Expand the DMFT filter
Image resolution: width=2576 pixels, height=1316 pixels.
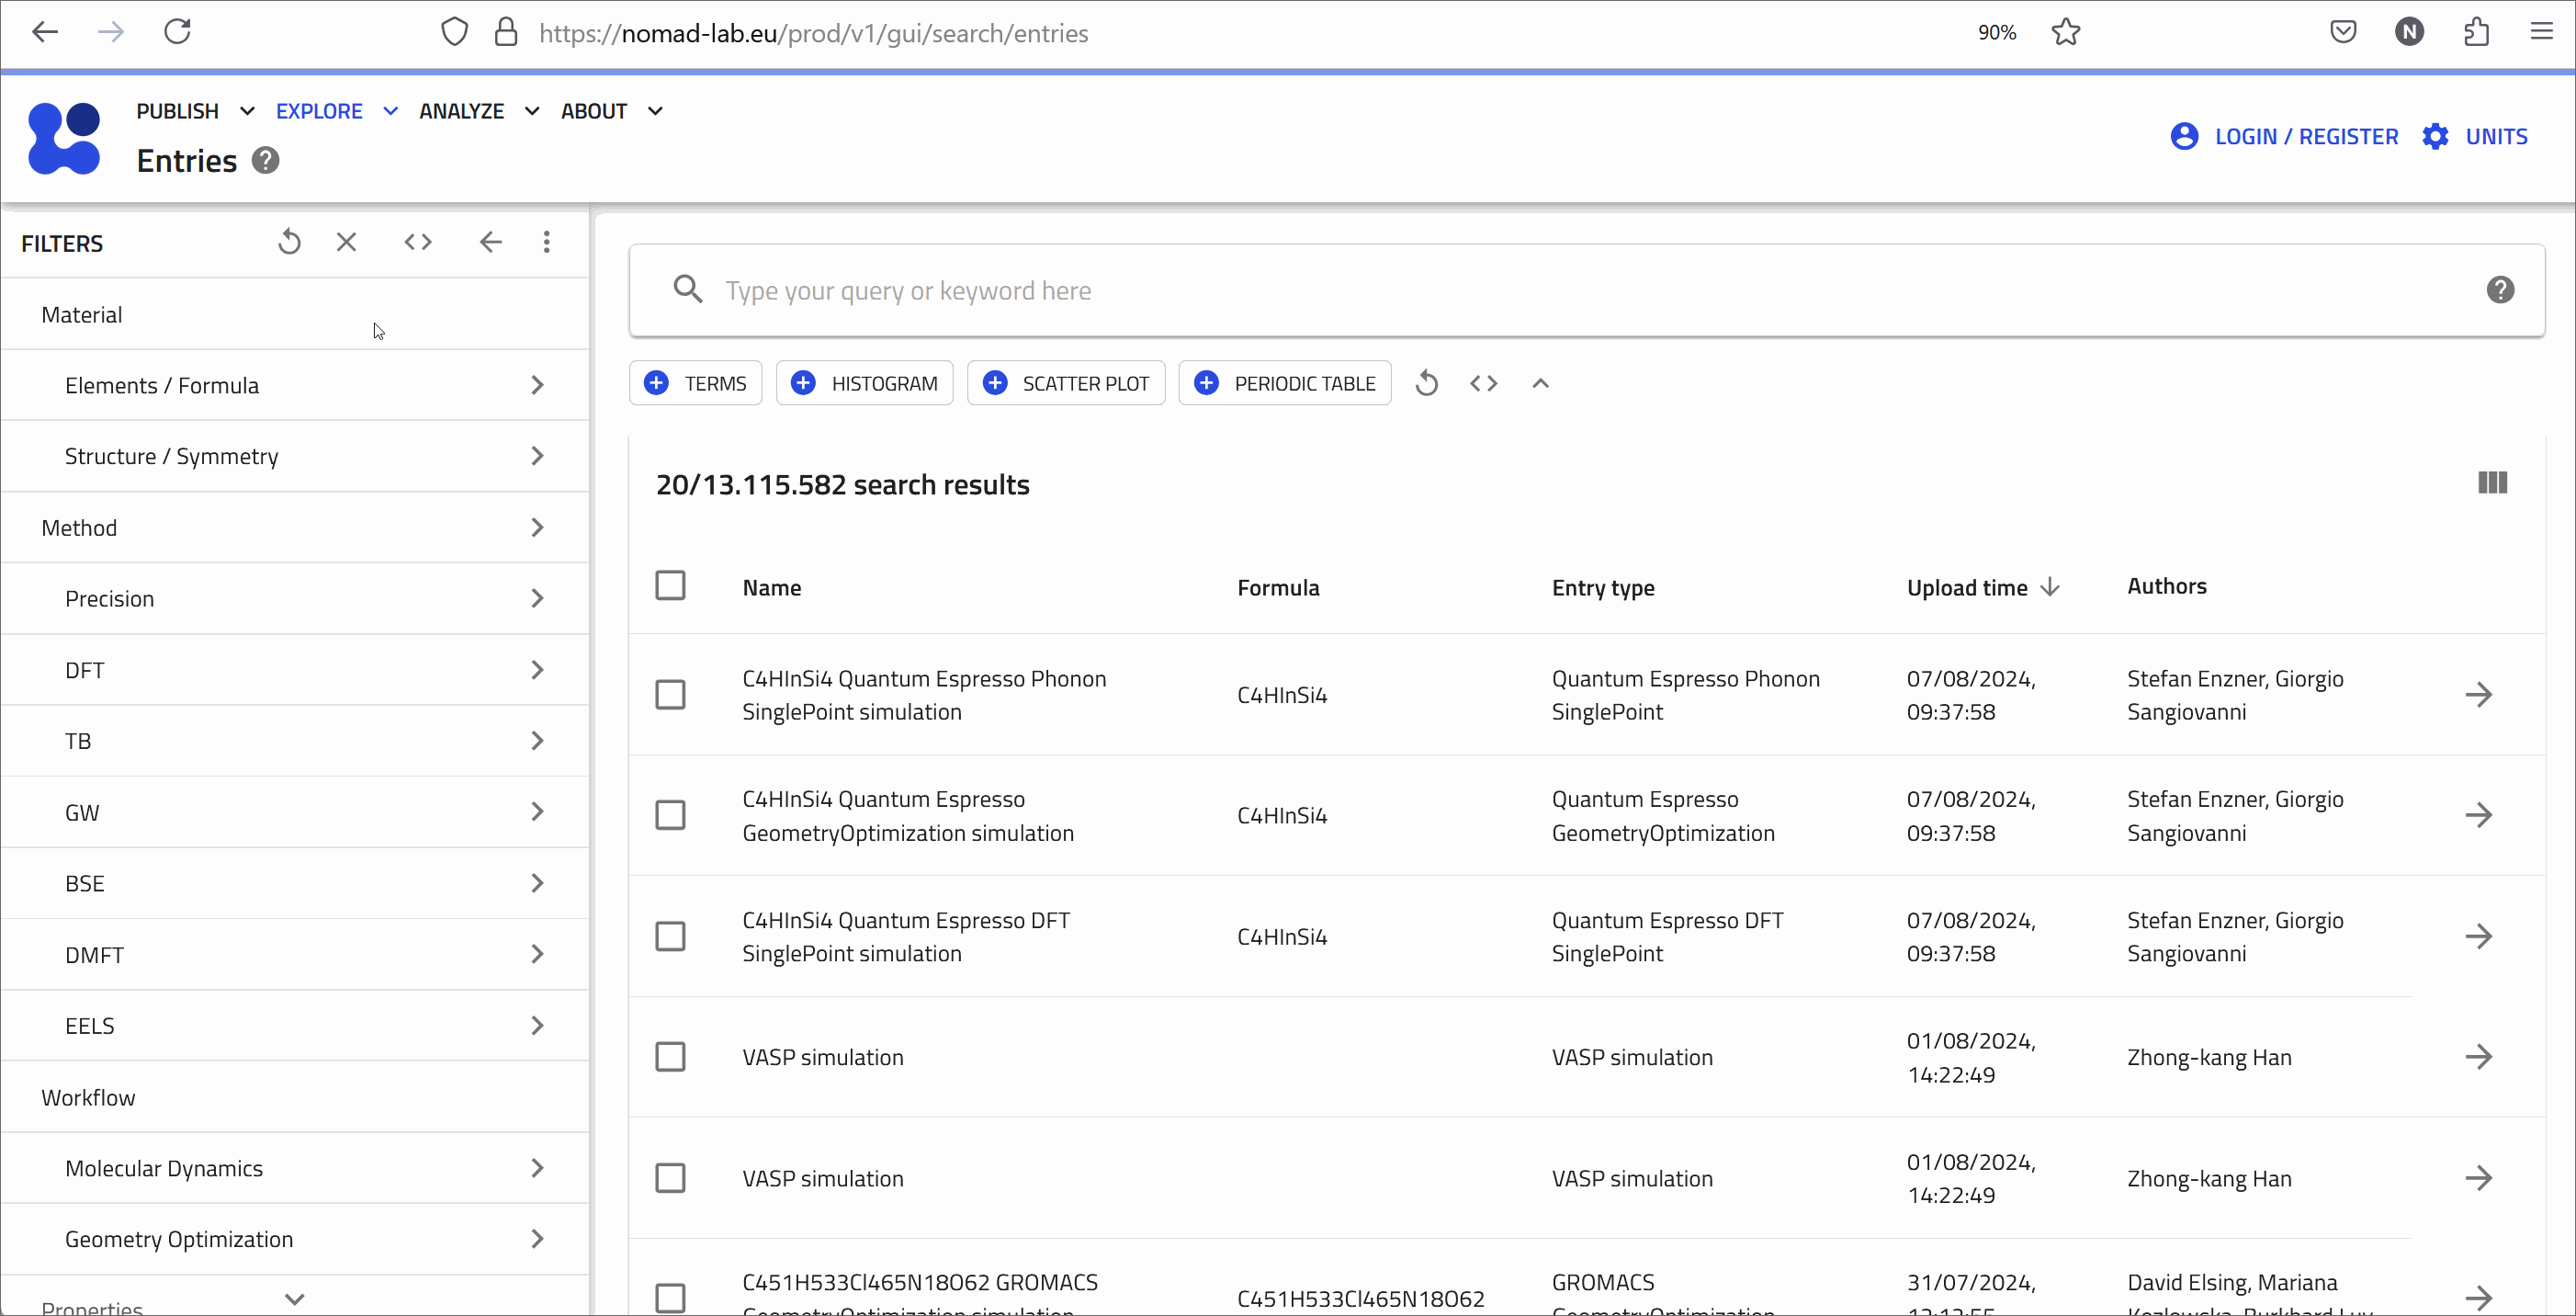pyautogui.click(x=295, y=955)
